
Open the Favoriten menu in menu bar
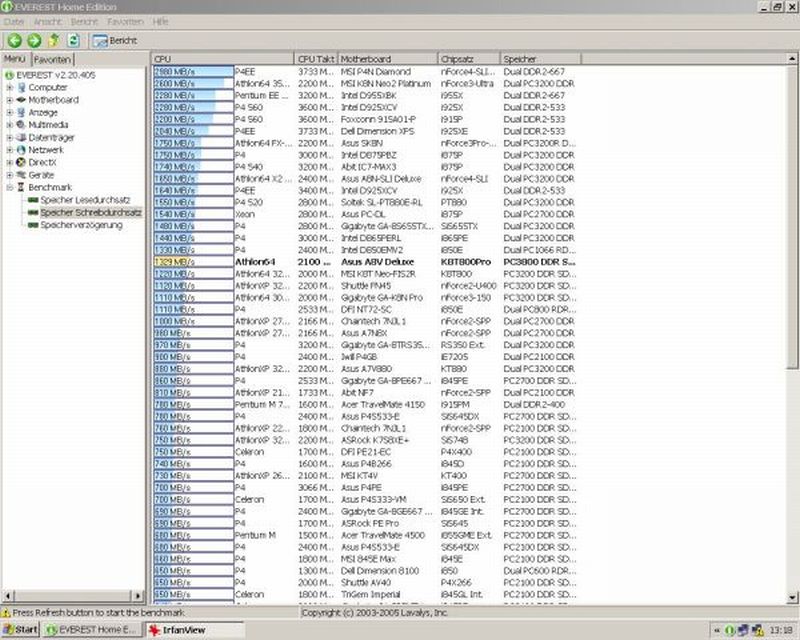125,21
